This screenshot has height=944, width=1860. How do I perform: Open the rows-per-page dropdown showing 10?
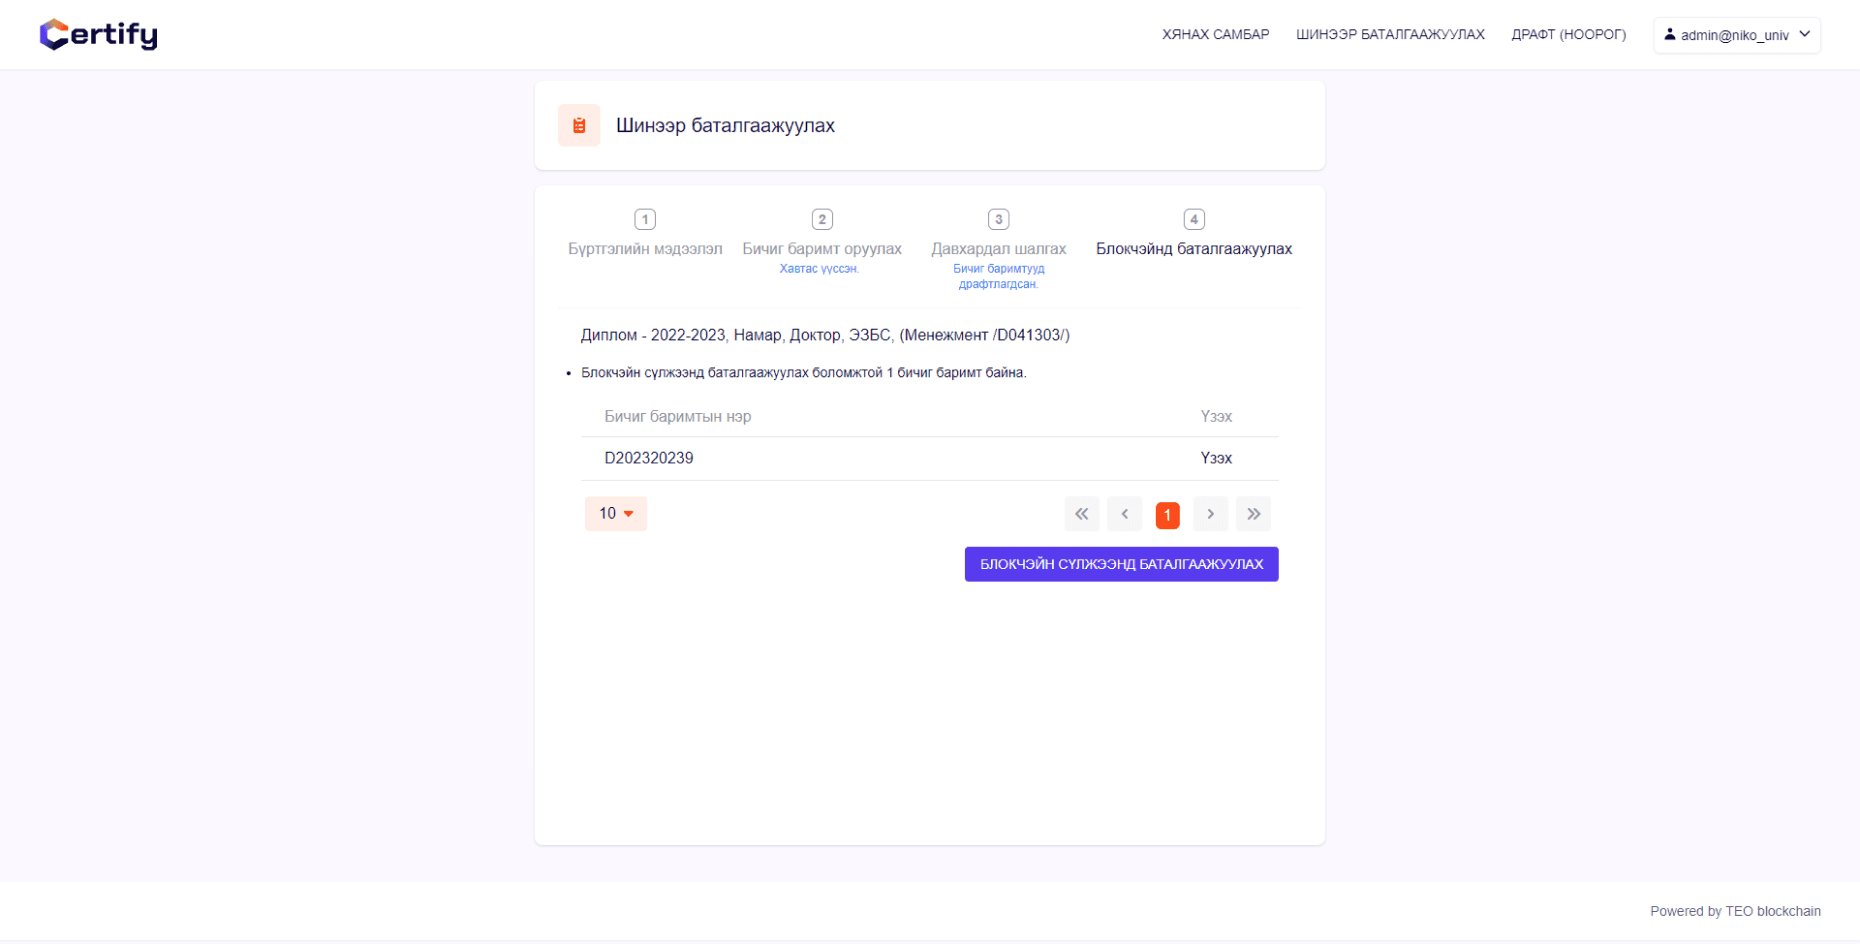point(616,514)
